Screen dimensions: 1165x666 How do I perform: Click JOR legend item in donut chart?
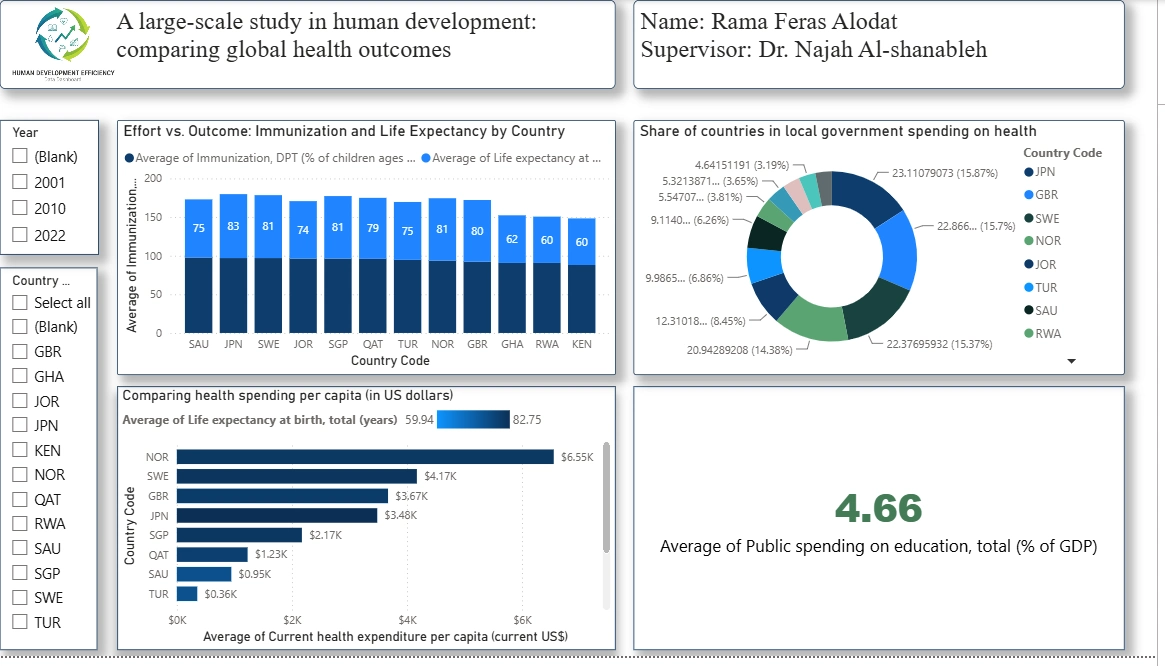pos(1040,265)
